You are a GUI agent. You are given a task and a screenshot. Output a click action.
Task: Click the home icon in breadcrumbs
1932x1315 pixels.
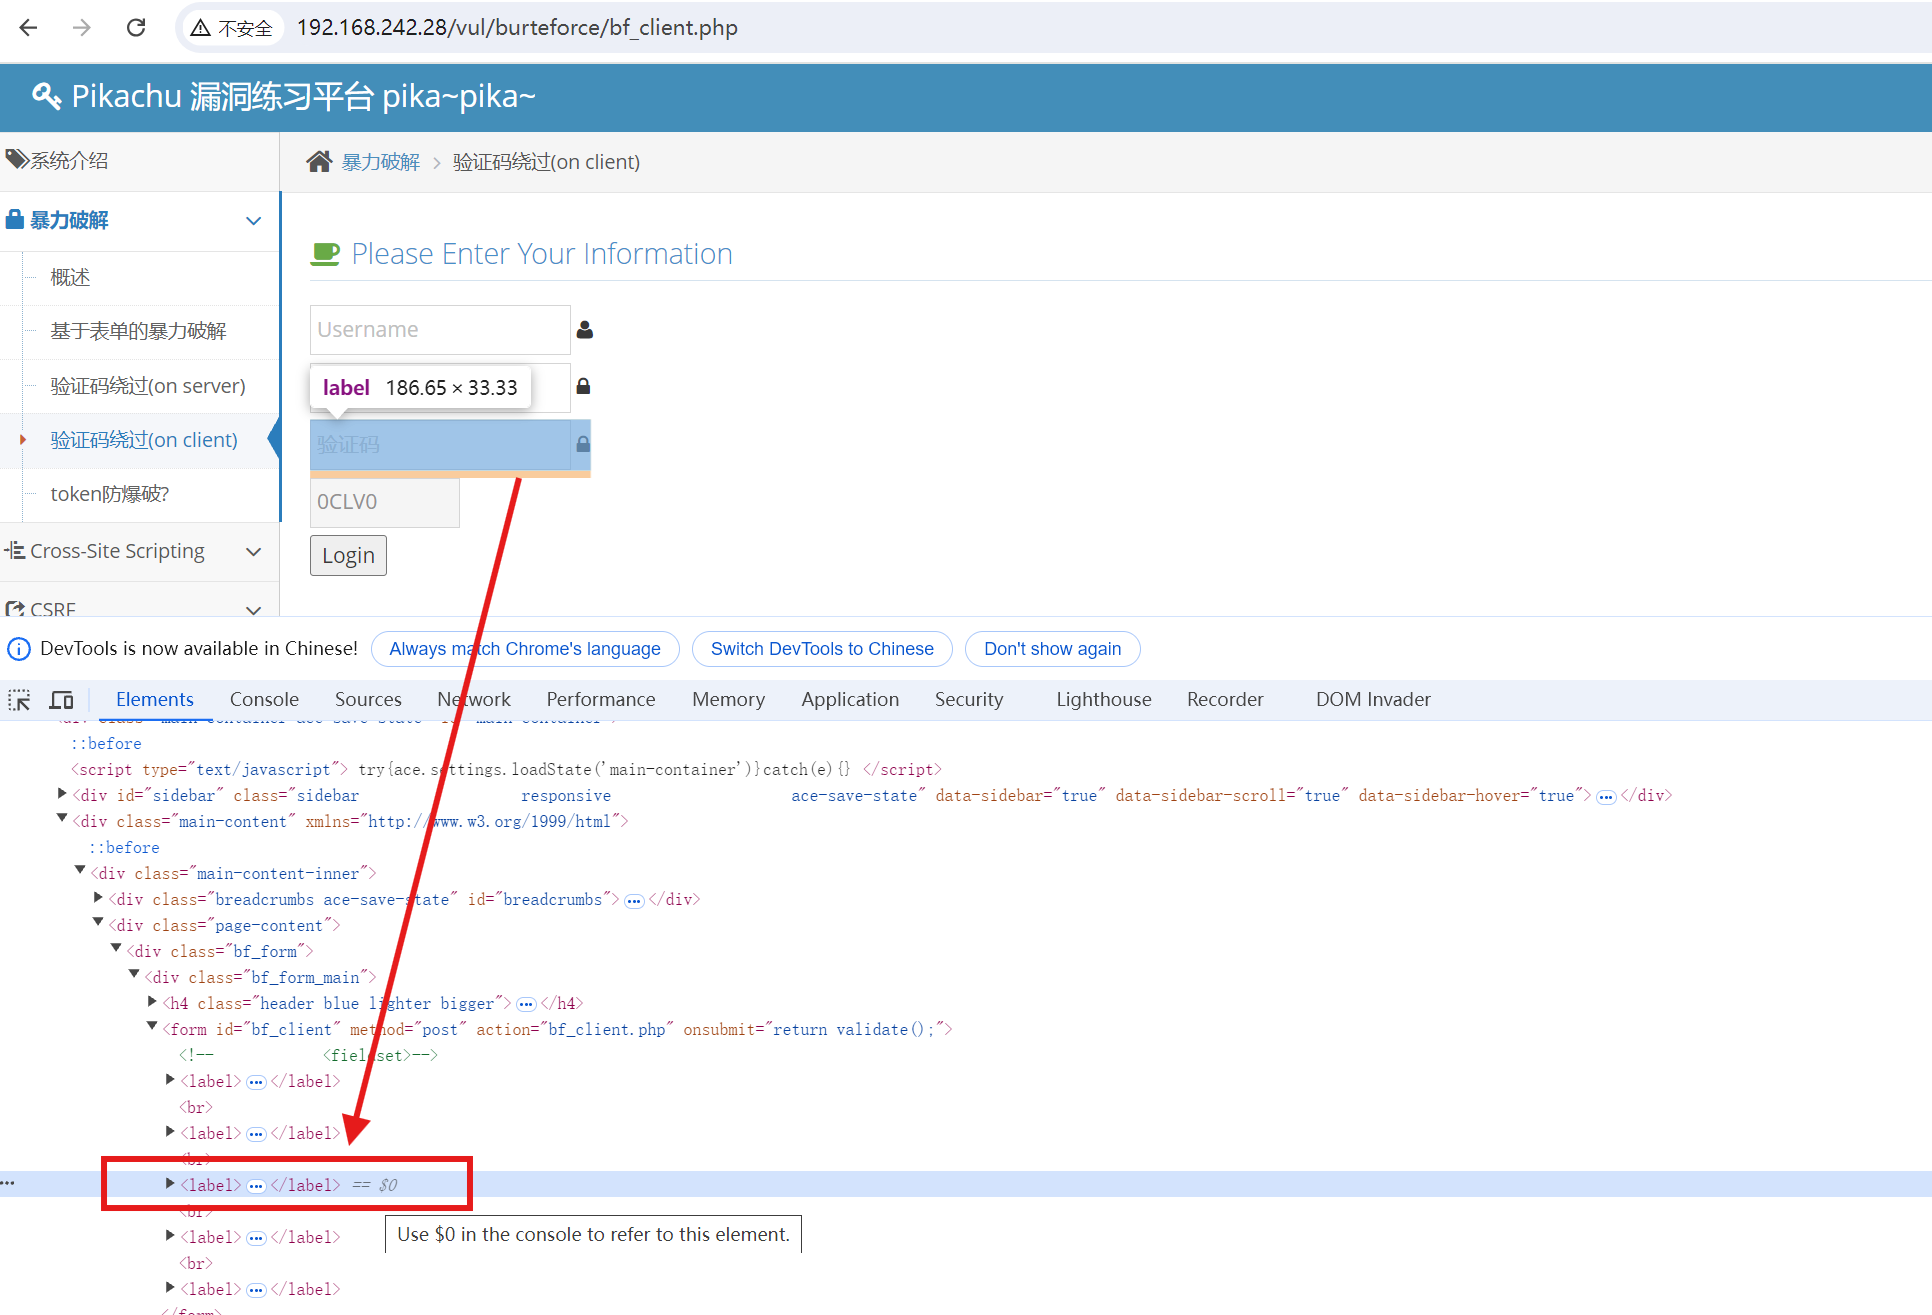pyautogui.click(x=319, y=162)
